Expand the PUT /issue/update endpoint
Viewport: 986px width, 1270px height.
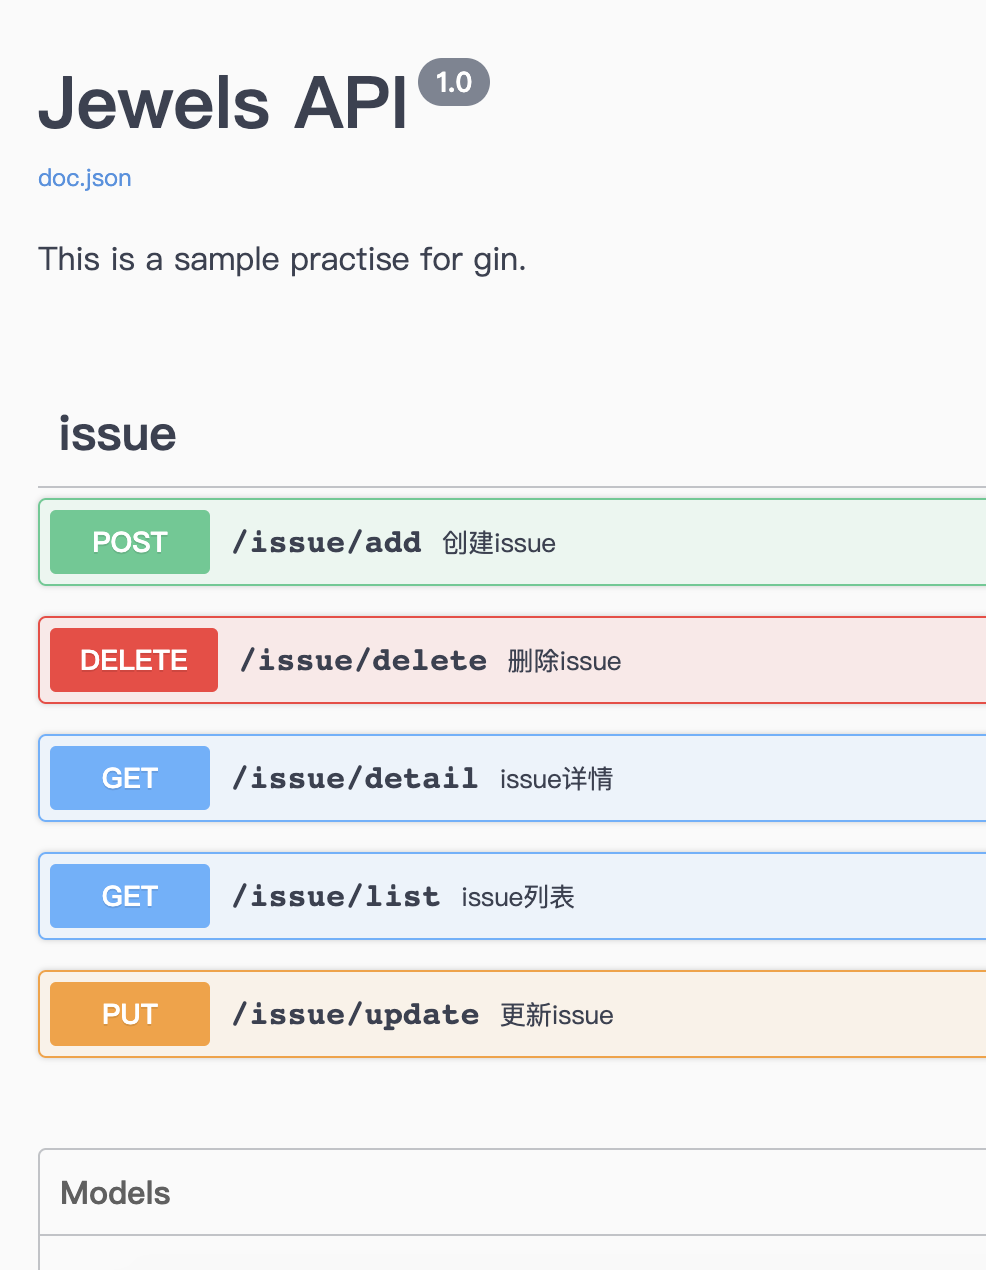tap(500, 1013)
